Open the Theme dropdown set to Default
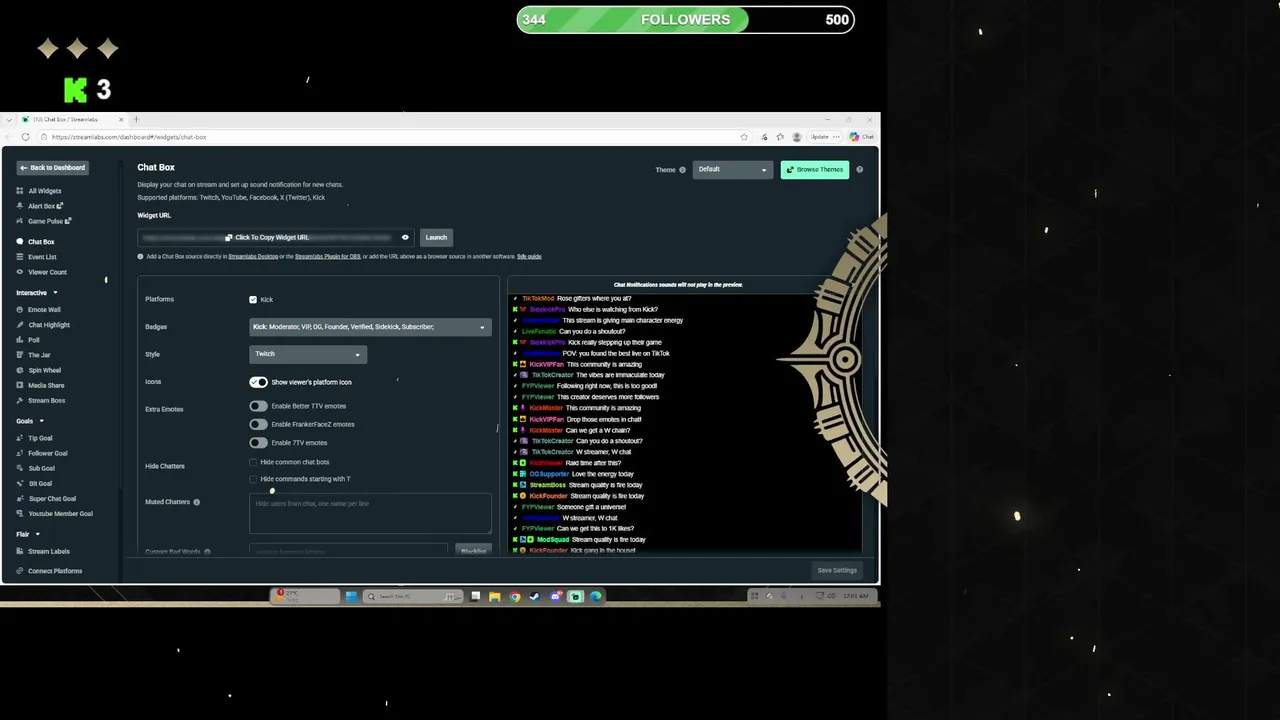This screenshot has width=1280, height=720. 732,170
